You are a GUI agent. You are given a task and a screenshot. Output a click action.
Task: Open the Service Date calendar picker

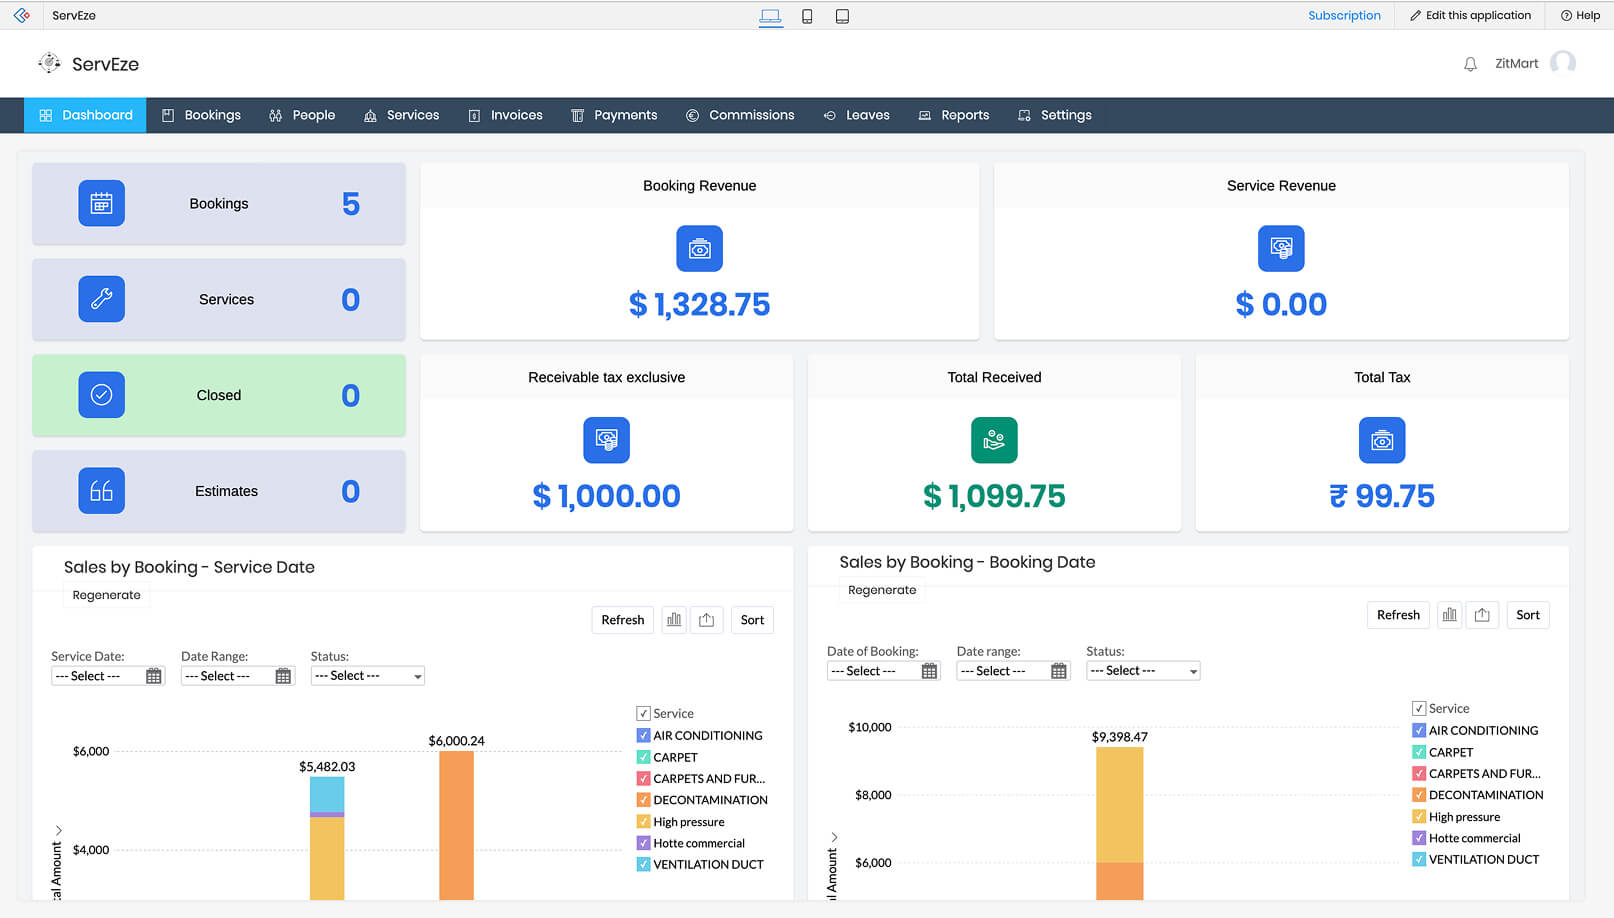click(153, 676)
